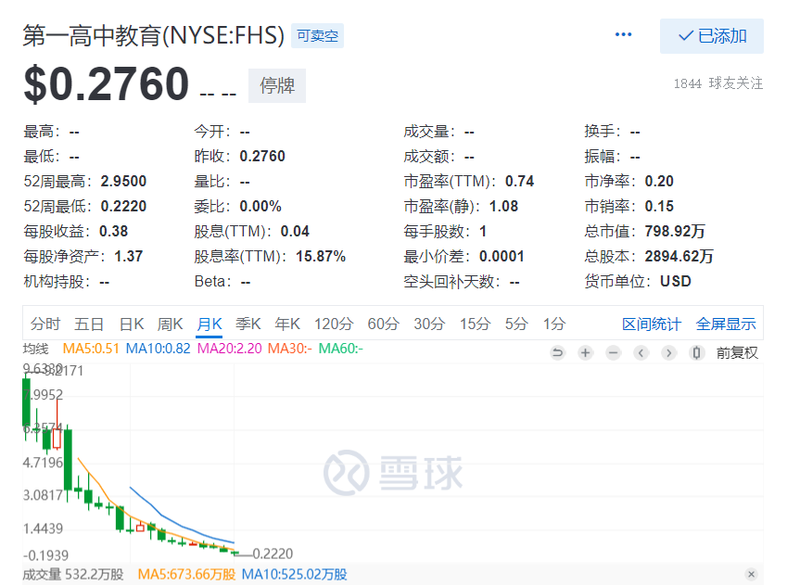Click the volume MA10:525.02万股 label
The height and width of the screenshot is (585, 800).
[x=294, y=575]
